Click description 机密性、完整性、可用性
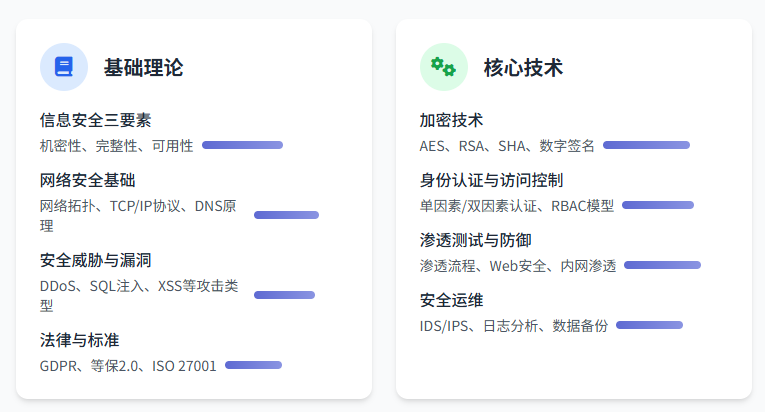This screenshot has height=412, width=765. click(117, 145)
